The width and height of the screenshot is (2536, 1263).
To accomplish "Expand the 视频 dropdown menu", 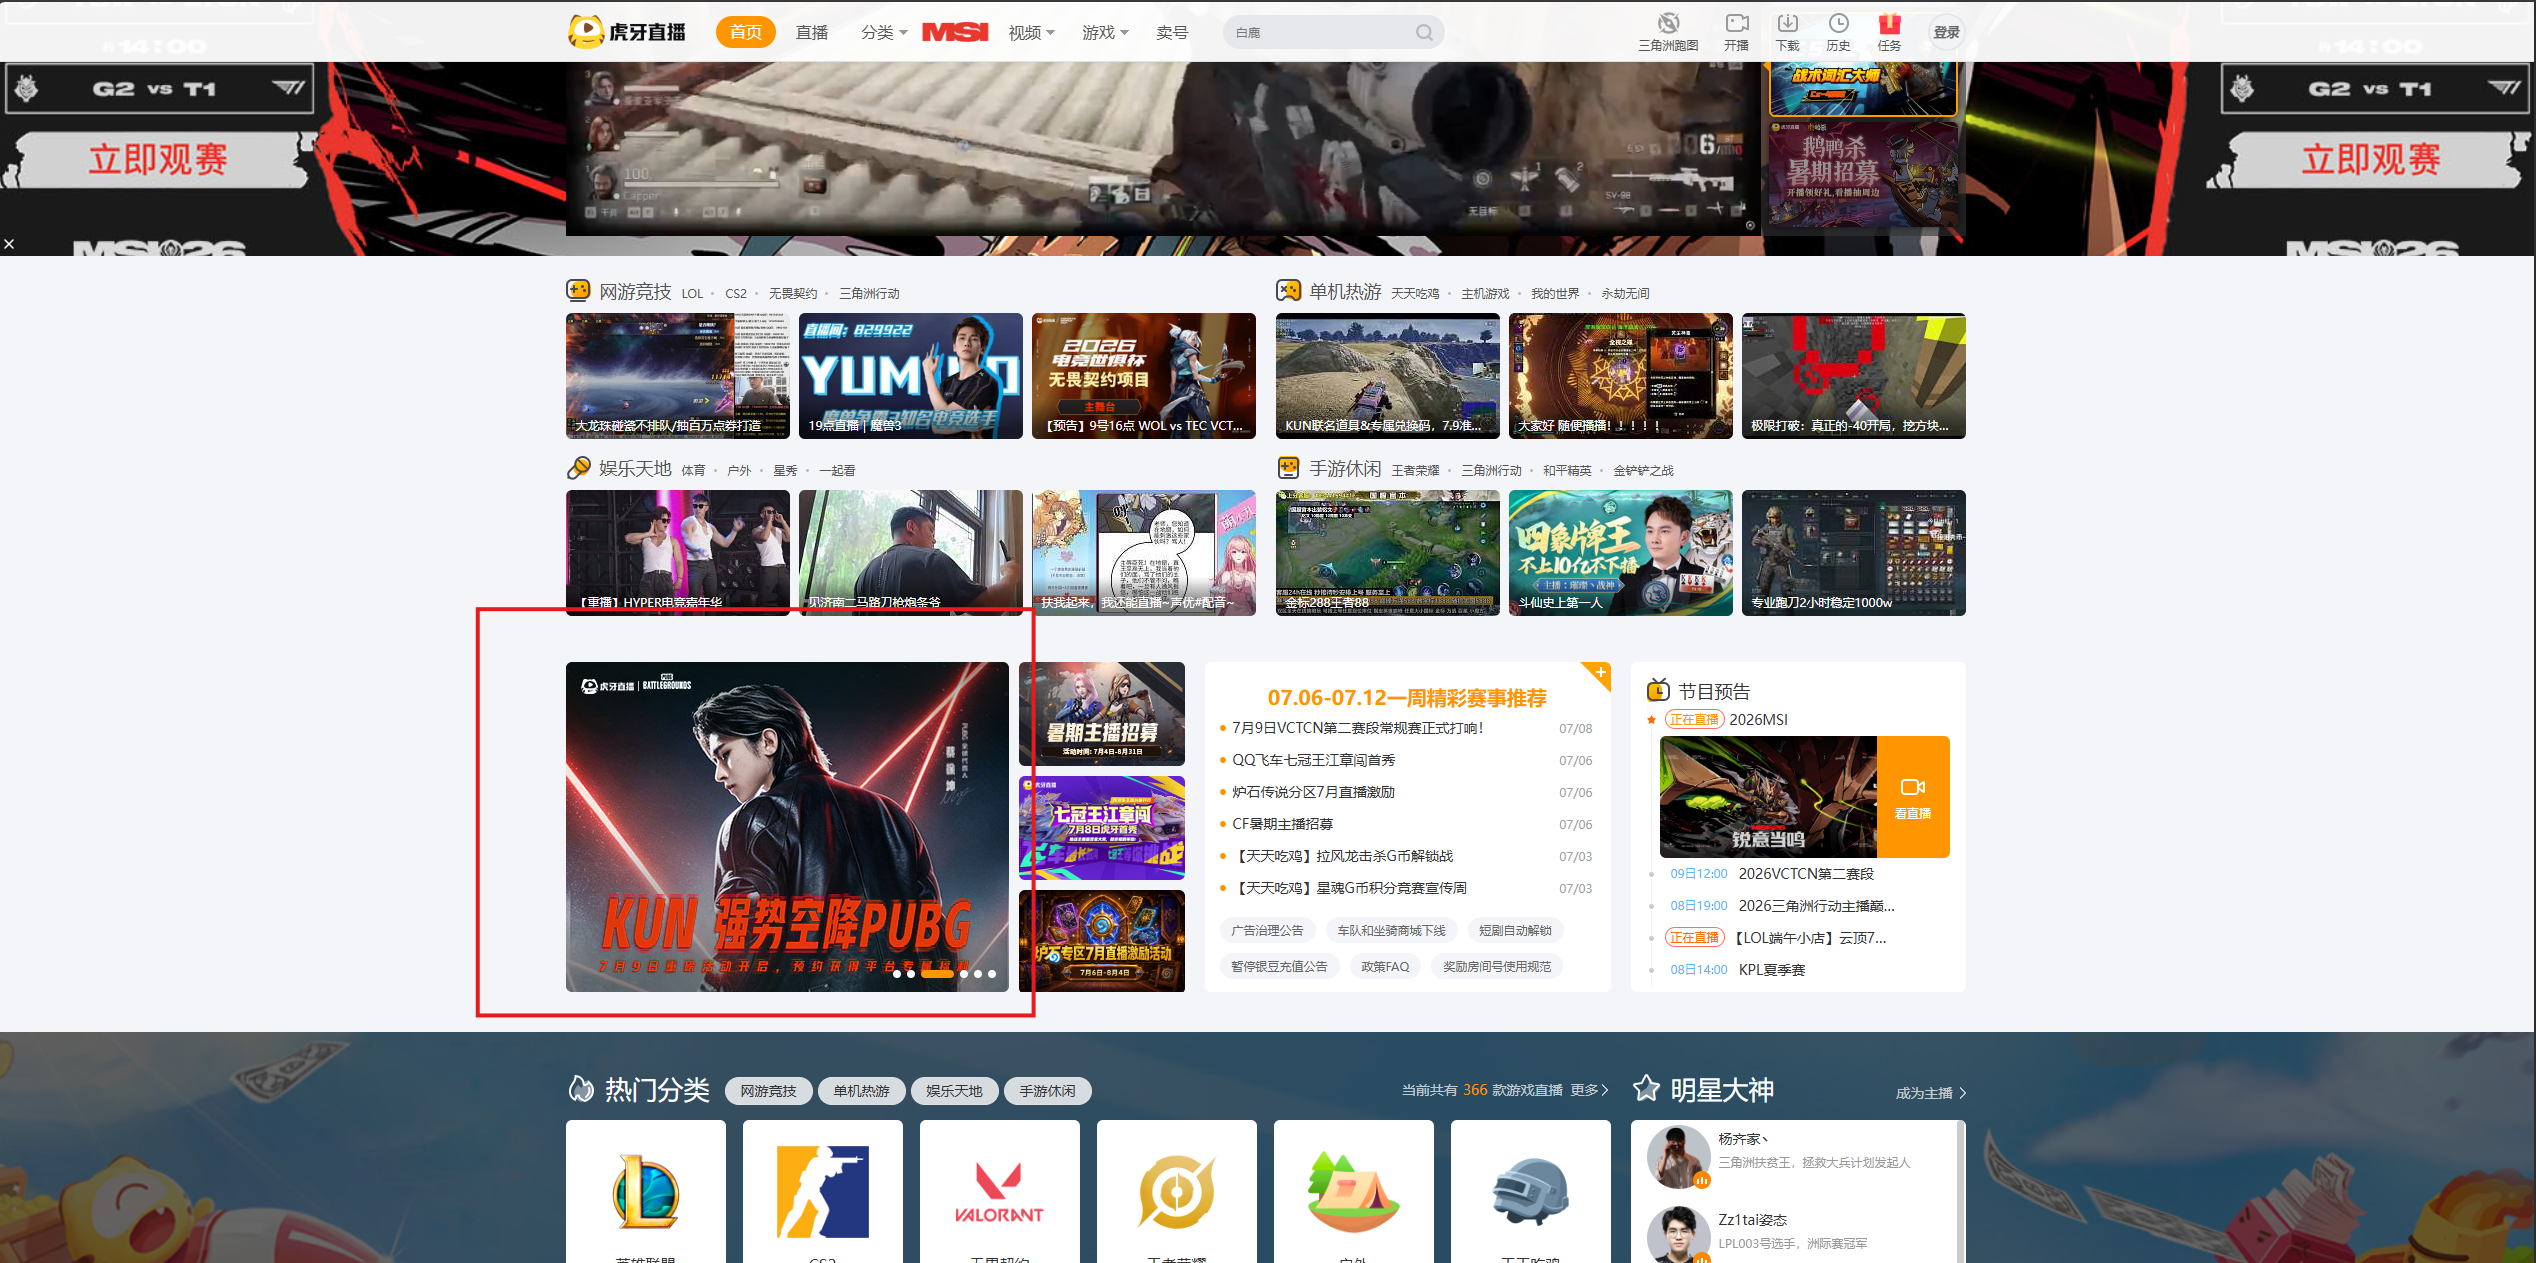I will (x=1031, y=33).
